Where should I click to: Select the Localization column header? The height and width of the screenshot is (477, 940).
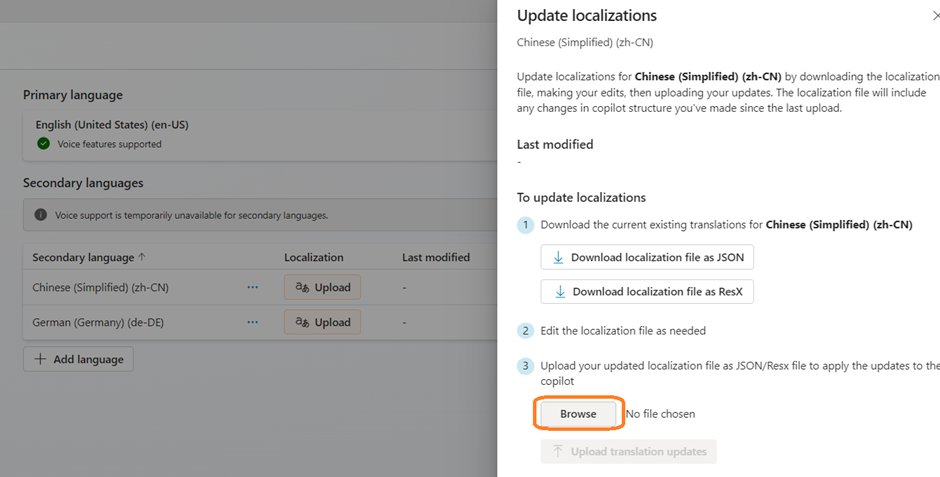[313, 257]
